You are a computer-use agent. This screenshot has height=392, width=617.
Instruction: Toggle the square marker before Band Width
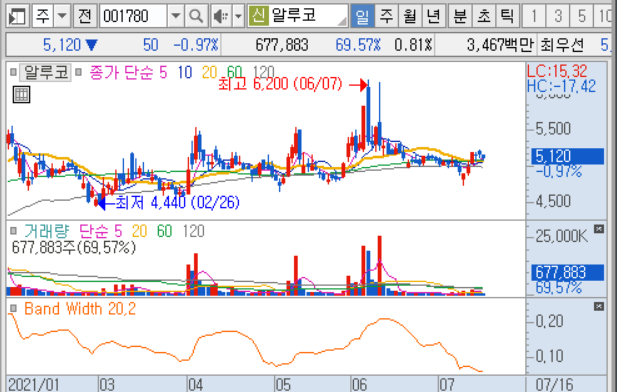coord(13,309)
